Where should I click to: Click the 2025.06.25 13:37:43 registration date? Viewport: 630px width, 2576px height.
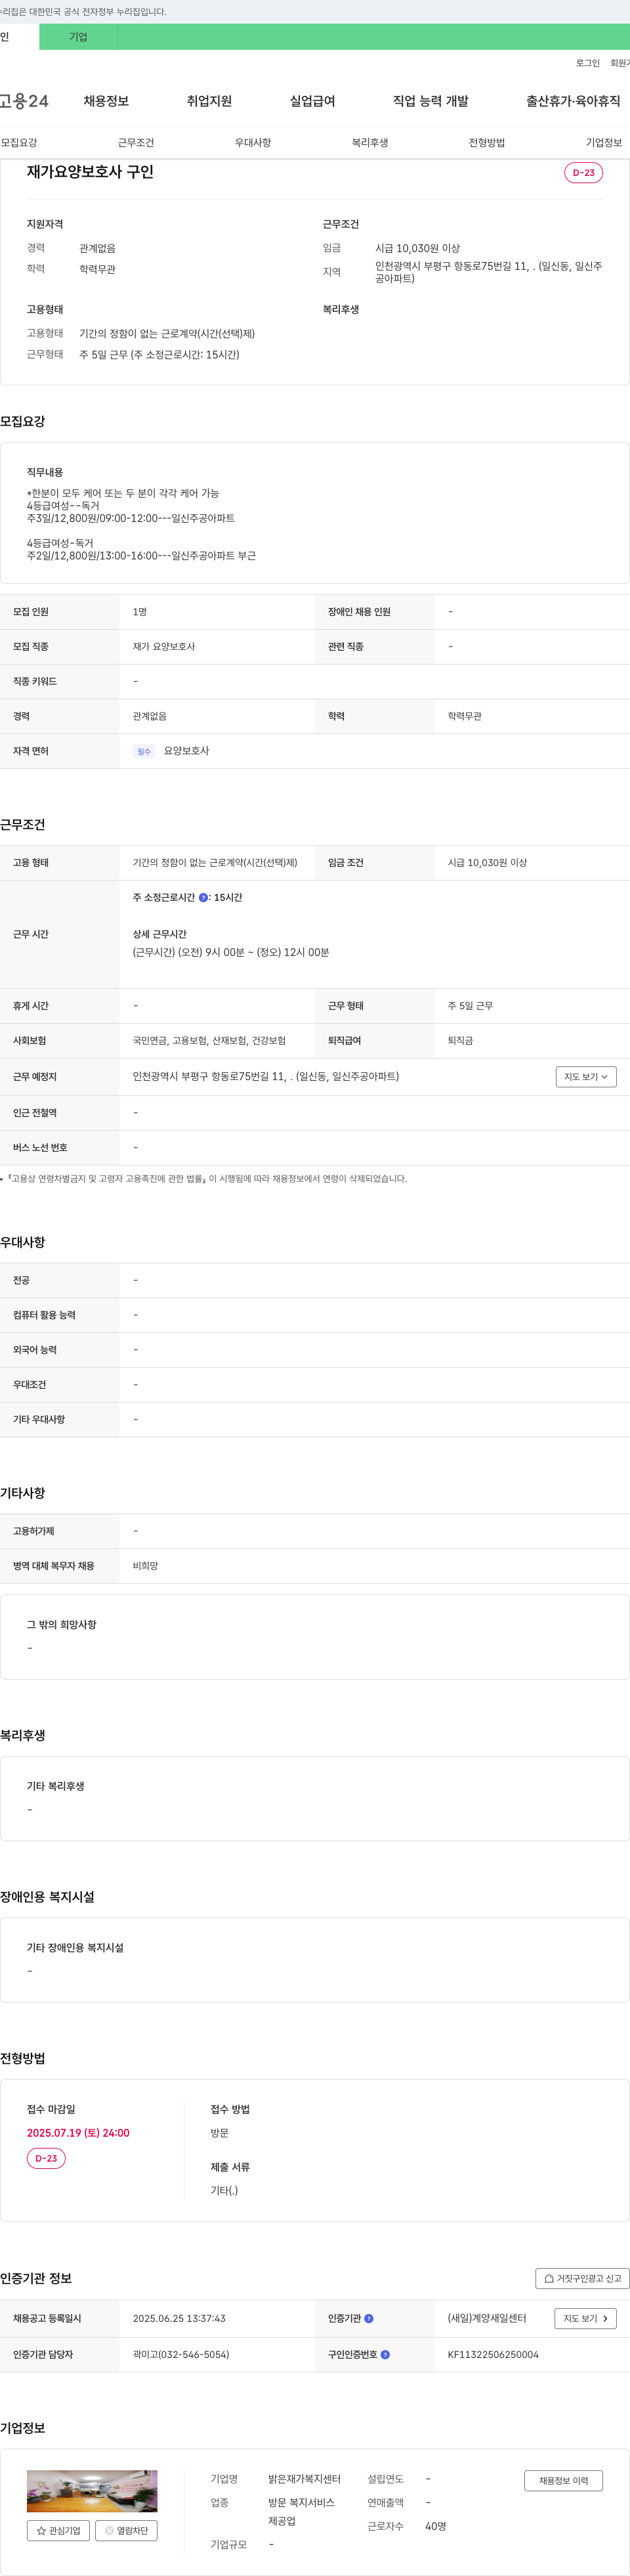click(179, 2318)
